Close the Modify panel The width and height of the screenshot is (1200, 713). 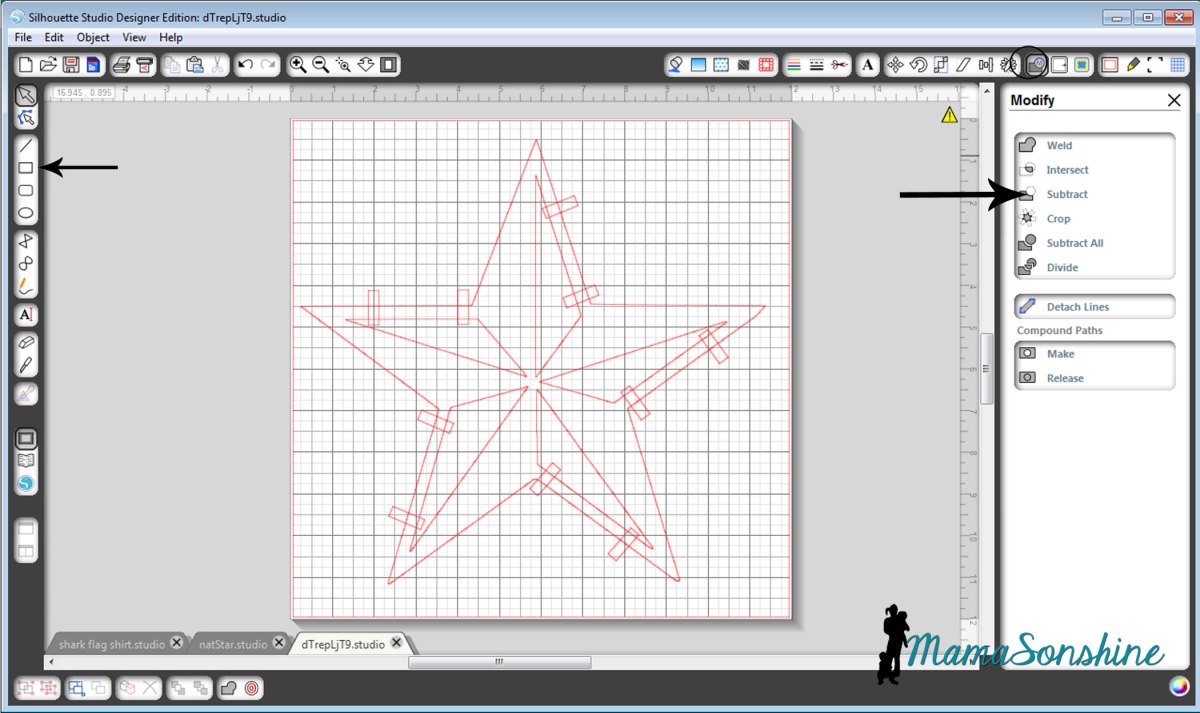(1174, 100)
